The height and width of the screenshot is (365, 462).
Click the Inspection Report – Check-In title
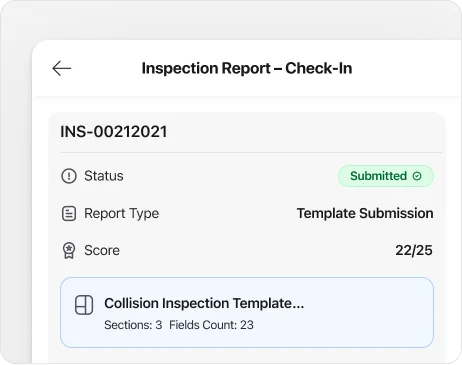(x=247, y=68)
